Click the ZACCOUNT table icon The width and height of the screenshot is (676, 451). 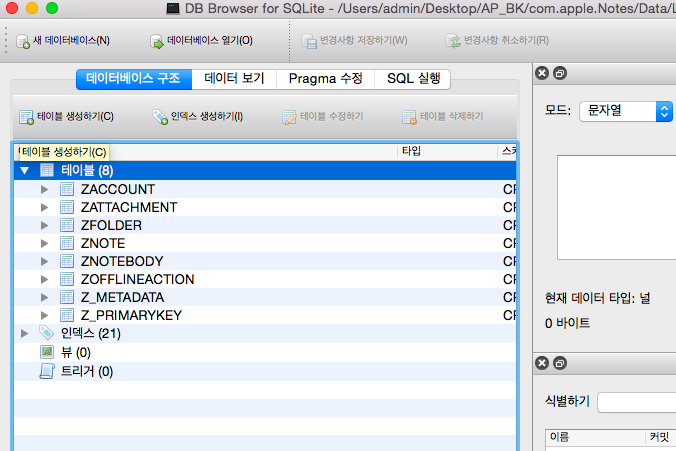coord(67,189)
